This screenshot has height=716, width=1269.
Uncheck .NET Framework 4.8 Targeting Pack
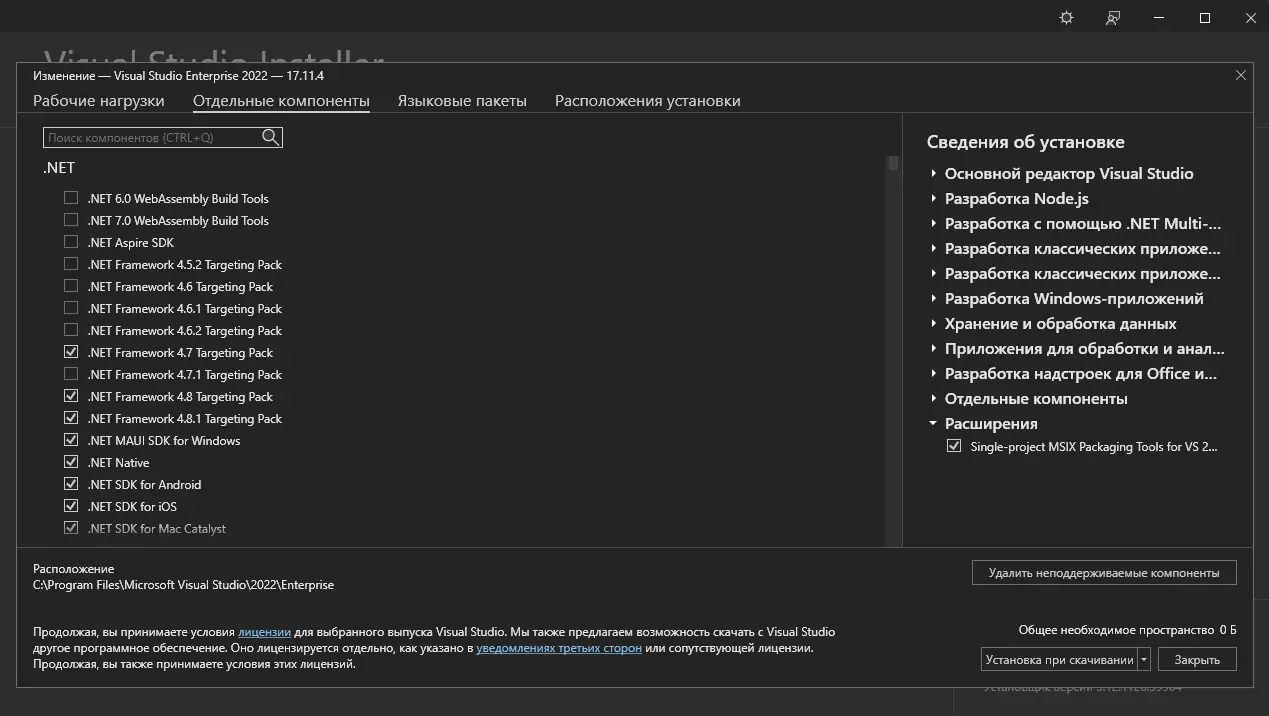(x=71, y=395)
